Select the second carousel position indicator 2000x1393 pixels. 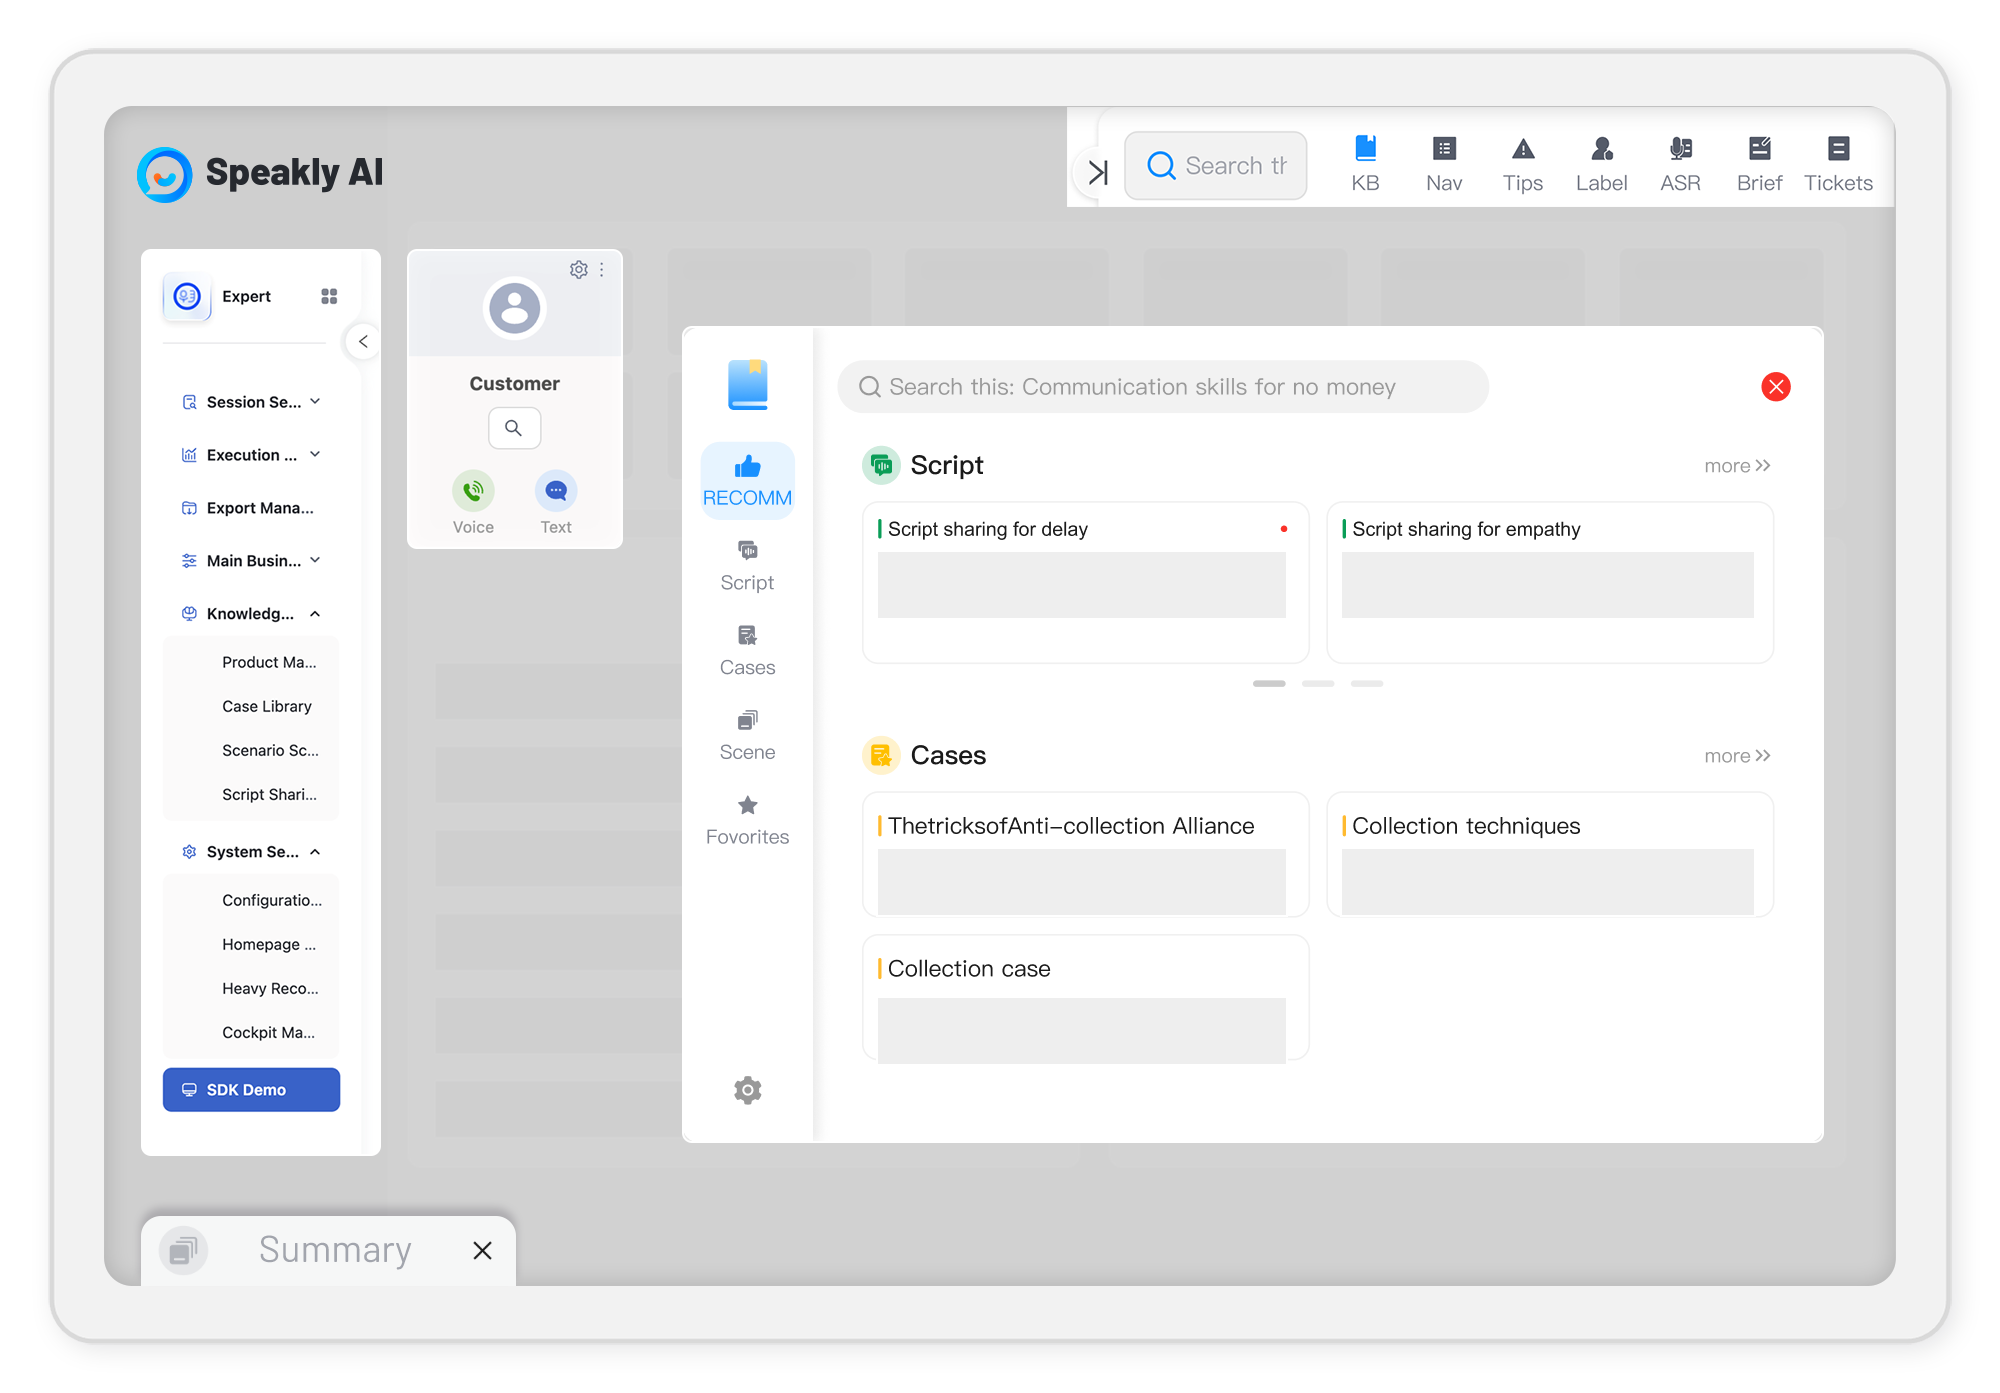(x=1318, y=683)
